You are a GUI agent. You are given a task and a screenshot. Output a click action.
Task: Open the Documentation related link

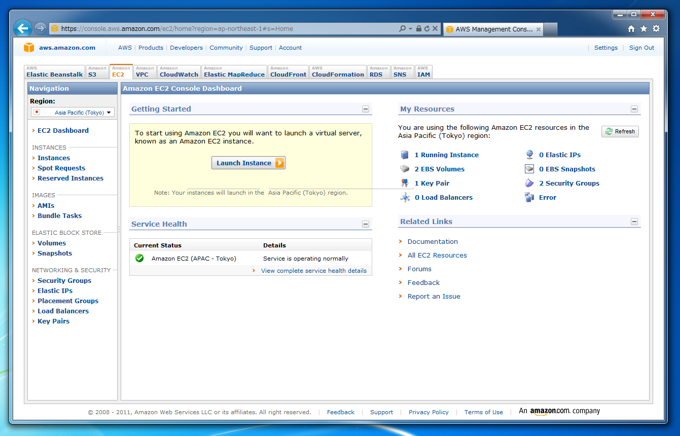point(432,242)
